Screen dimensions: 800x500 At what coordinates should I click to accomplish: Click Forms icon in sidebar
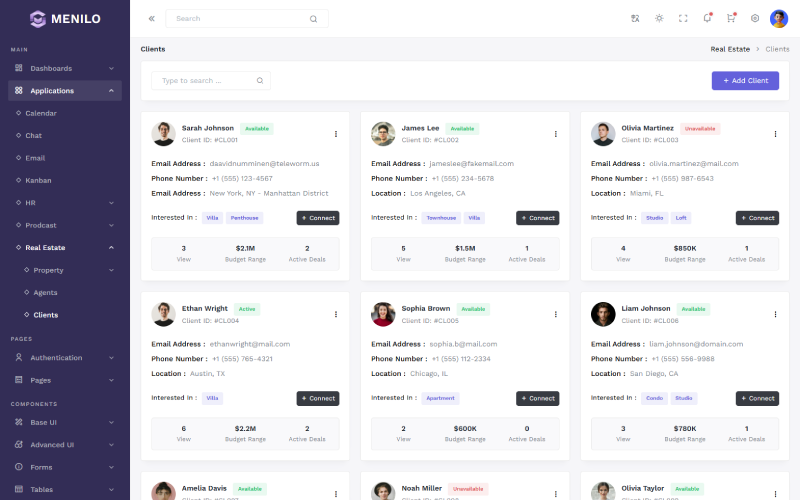click(x=19, y=467)
